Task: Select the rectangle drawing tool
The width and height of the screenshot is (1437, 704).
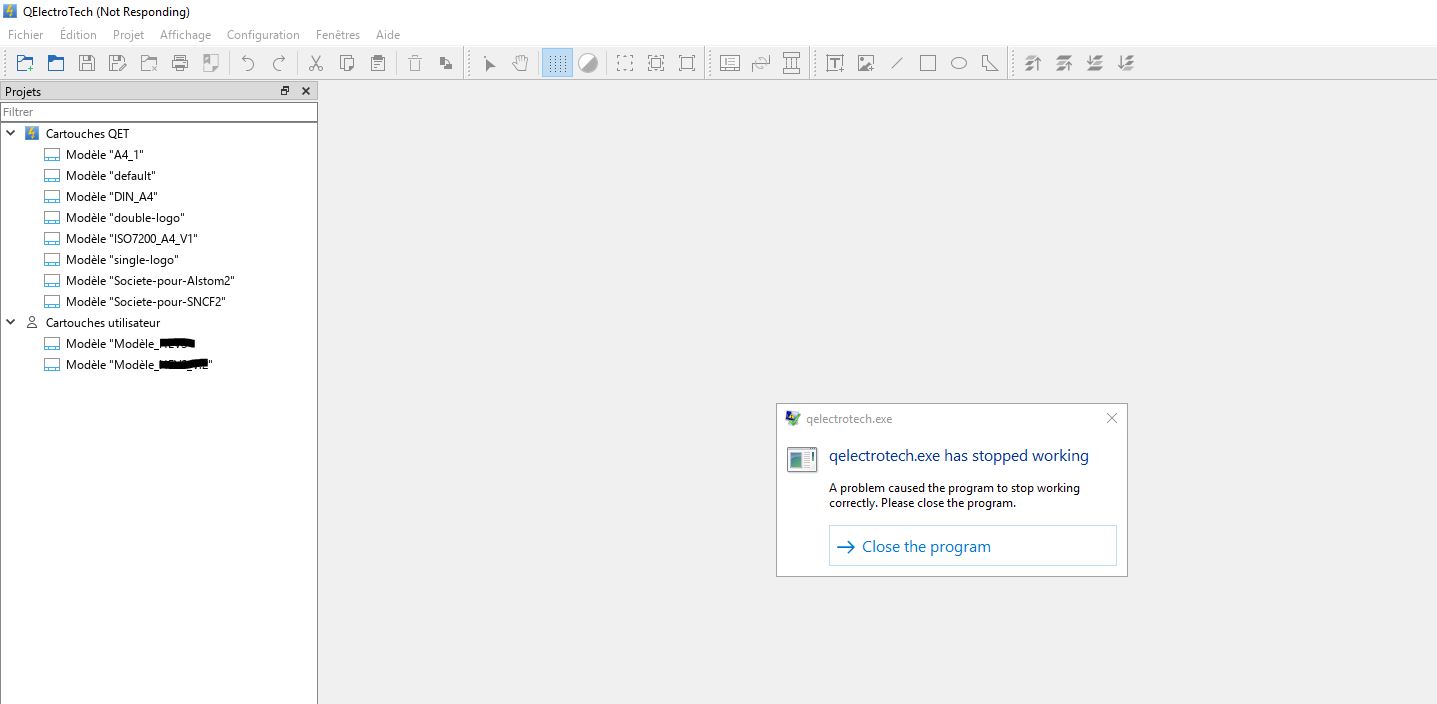Action: coord(928,63)
